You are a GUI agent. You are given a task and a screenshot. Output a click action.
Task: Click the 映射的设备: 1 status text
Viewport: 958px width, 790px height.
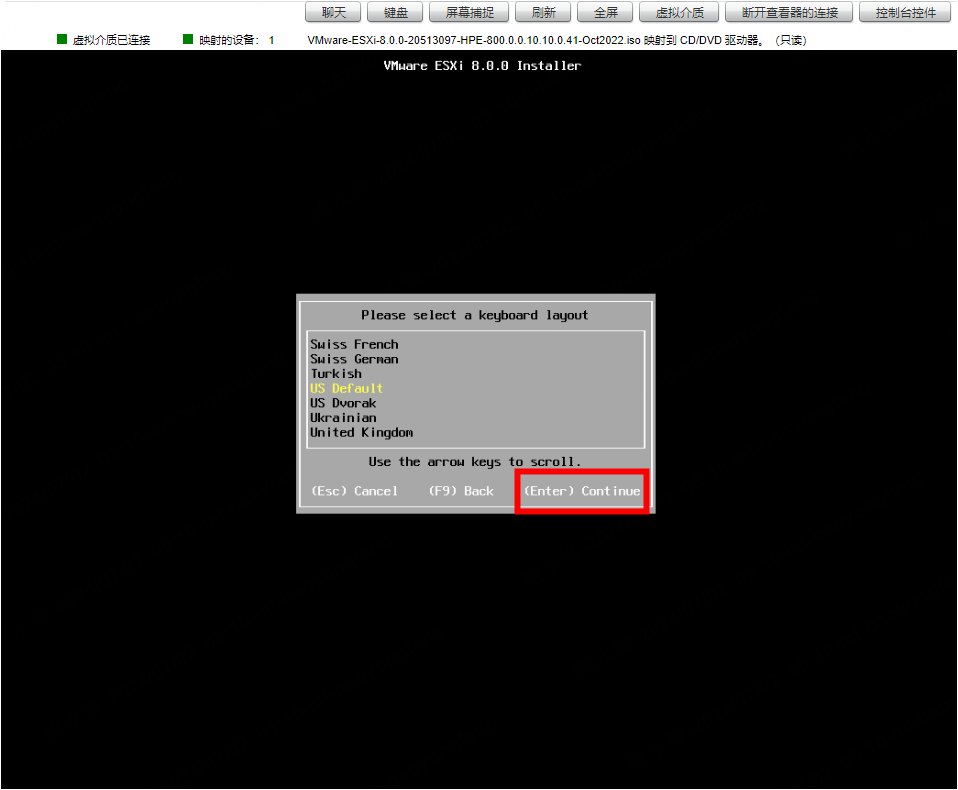pyautogui.click(x=236, y=40)
